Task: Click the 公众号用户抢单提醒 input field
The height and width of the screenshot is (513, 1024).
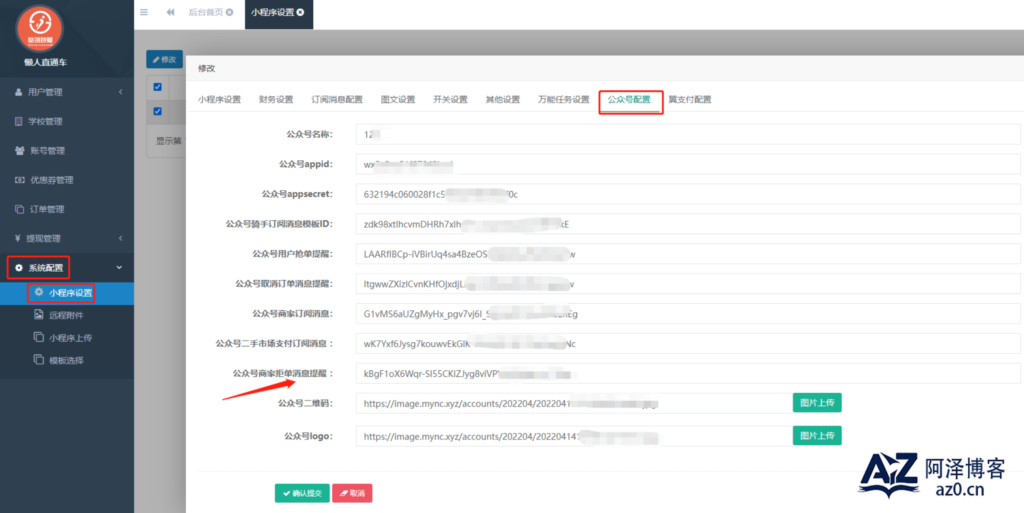Action: [688, 254]
